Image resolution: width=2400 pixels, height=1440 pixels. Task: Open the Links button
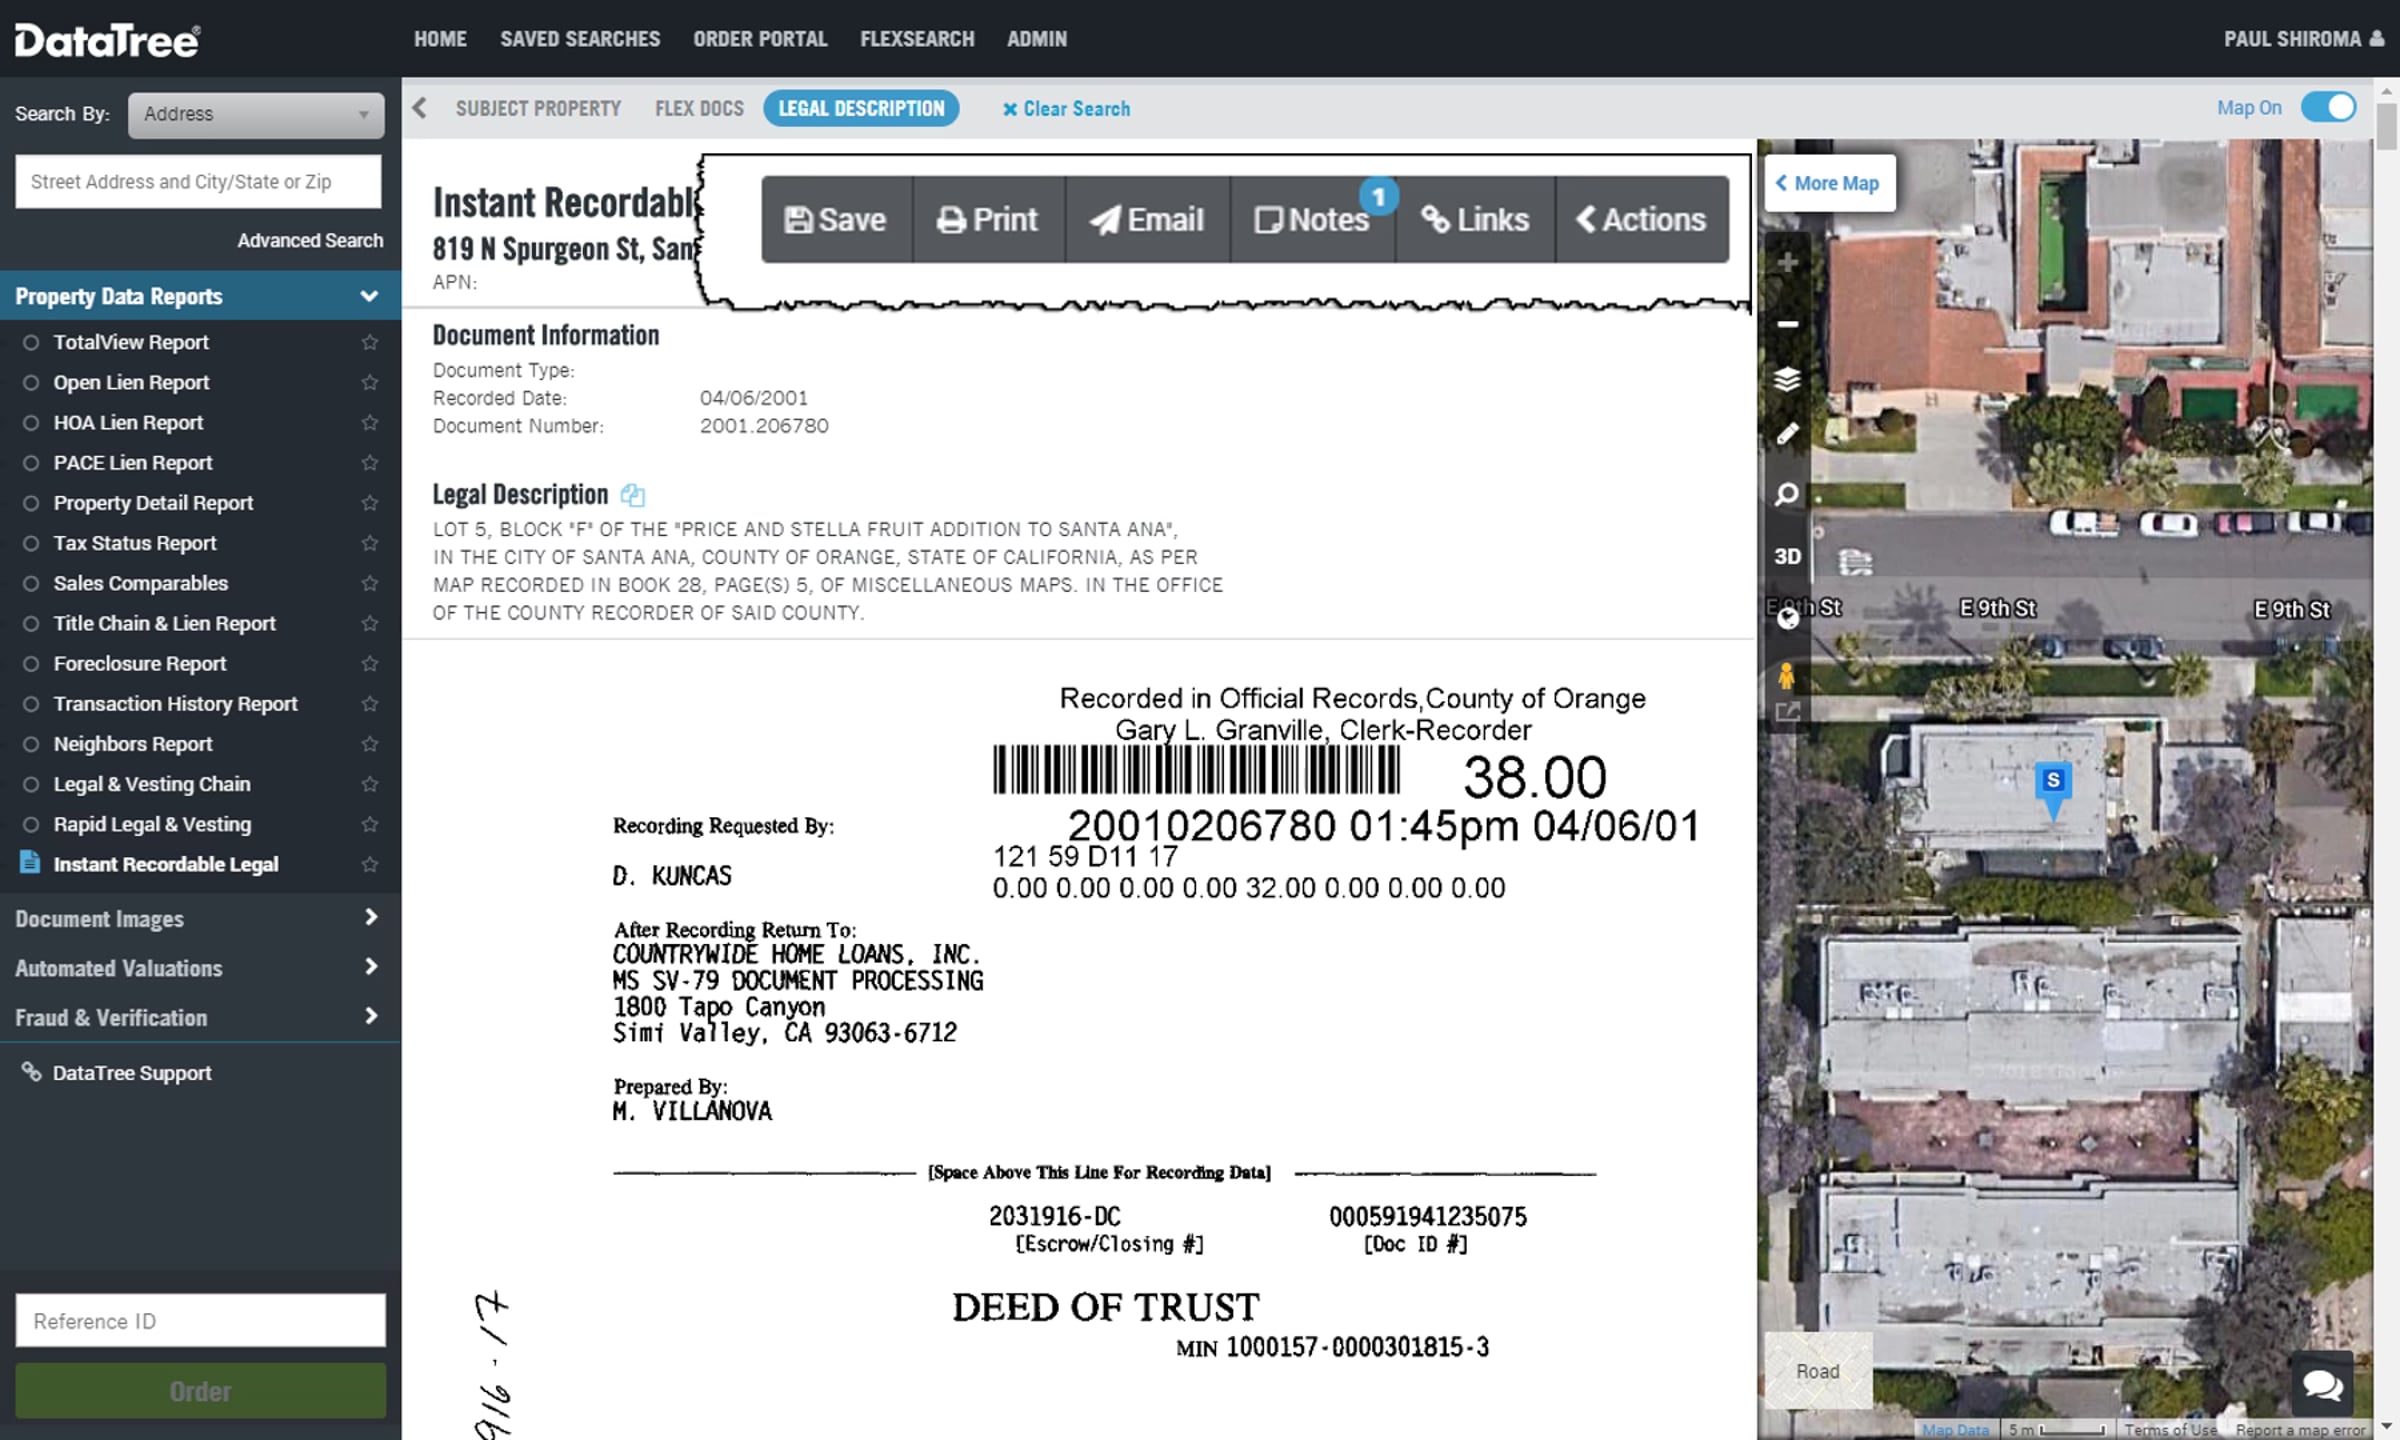pyautogui.click(x=1476, y=220)
